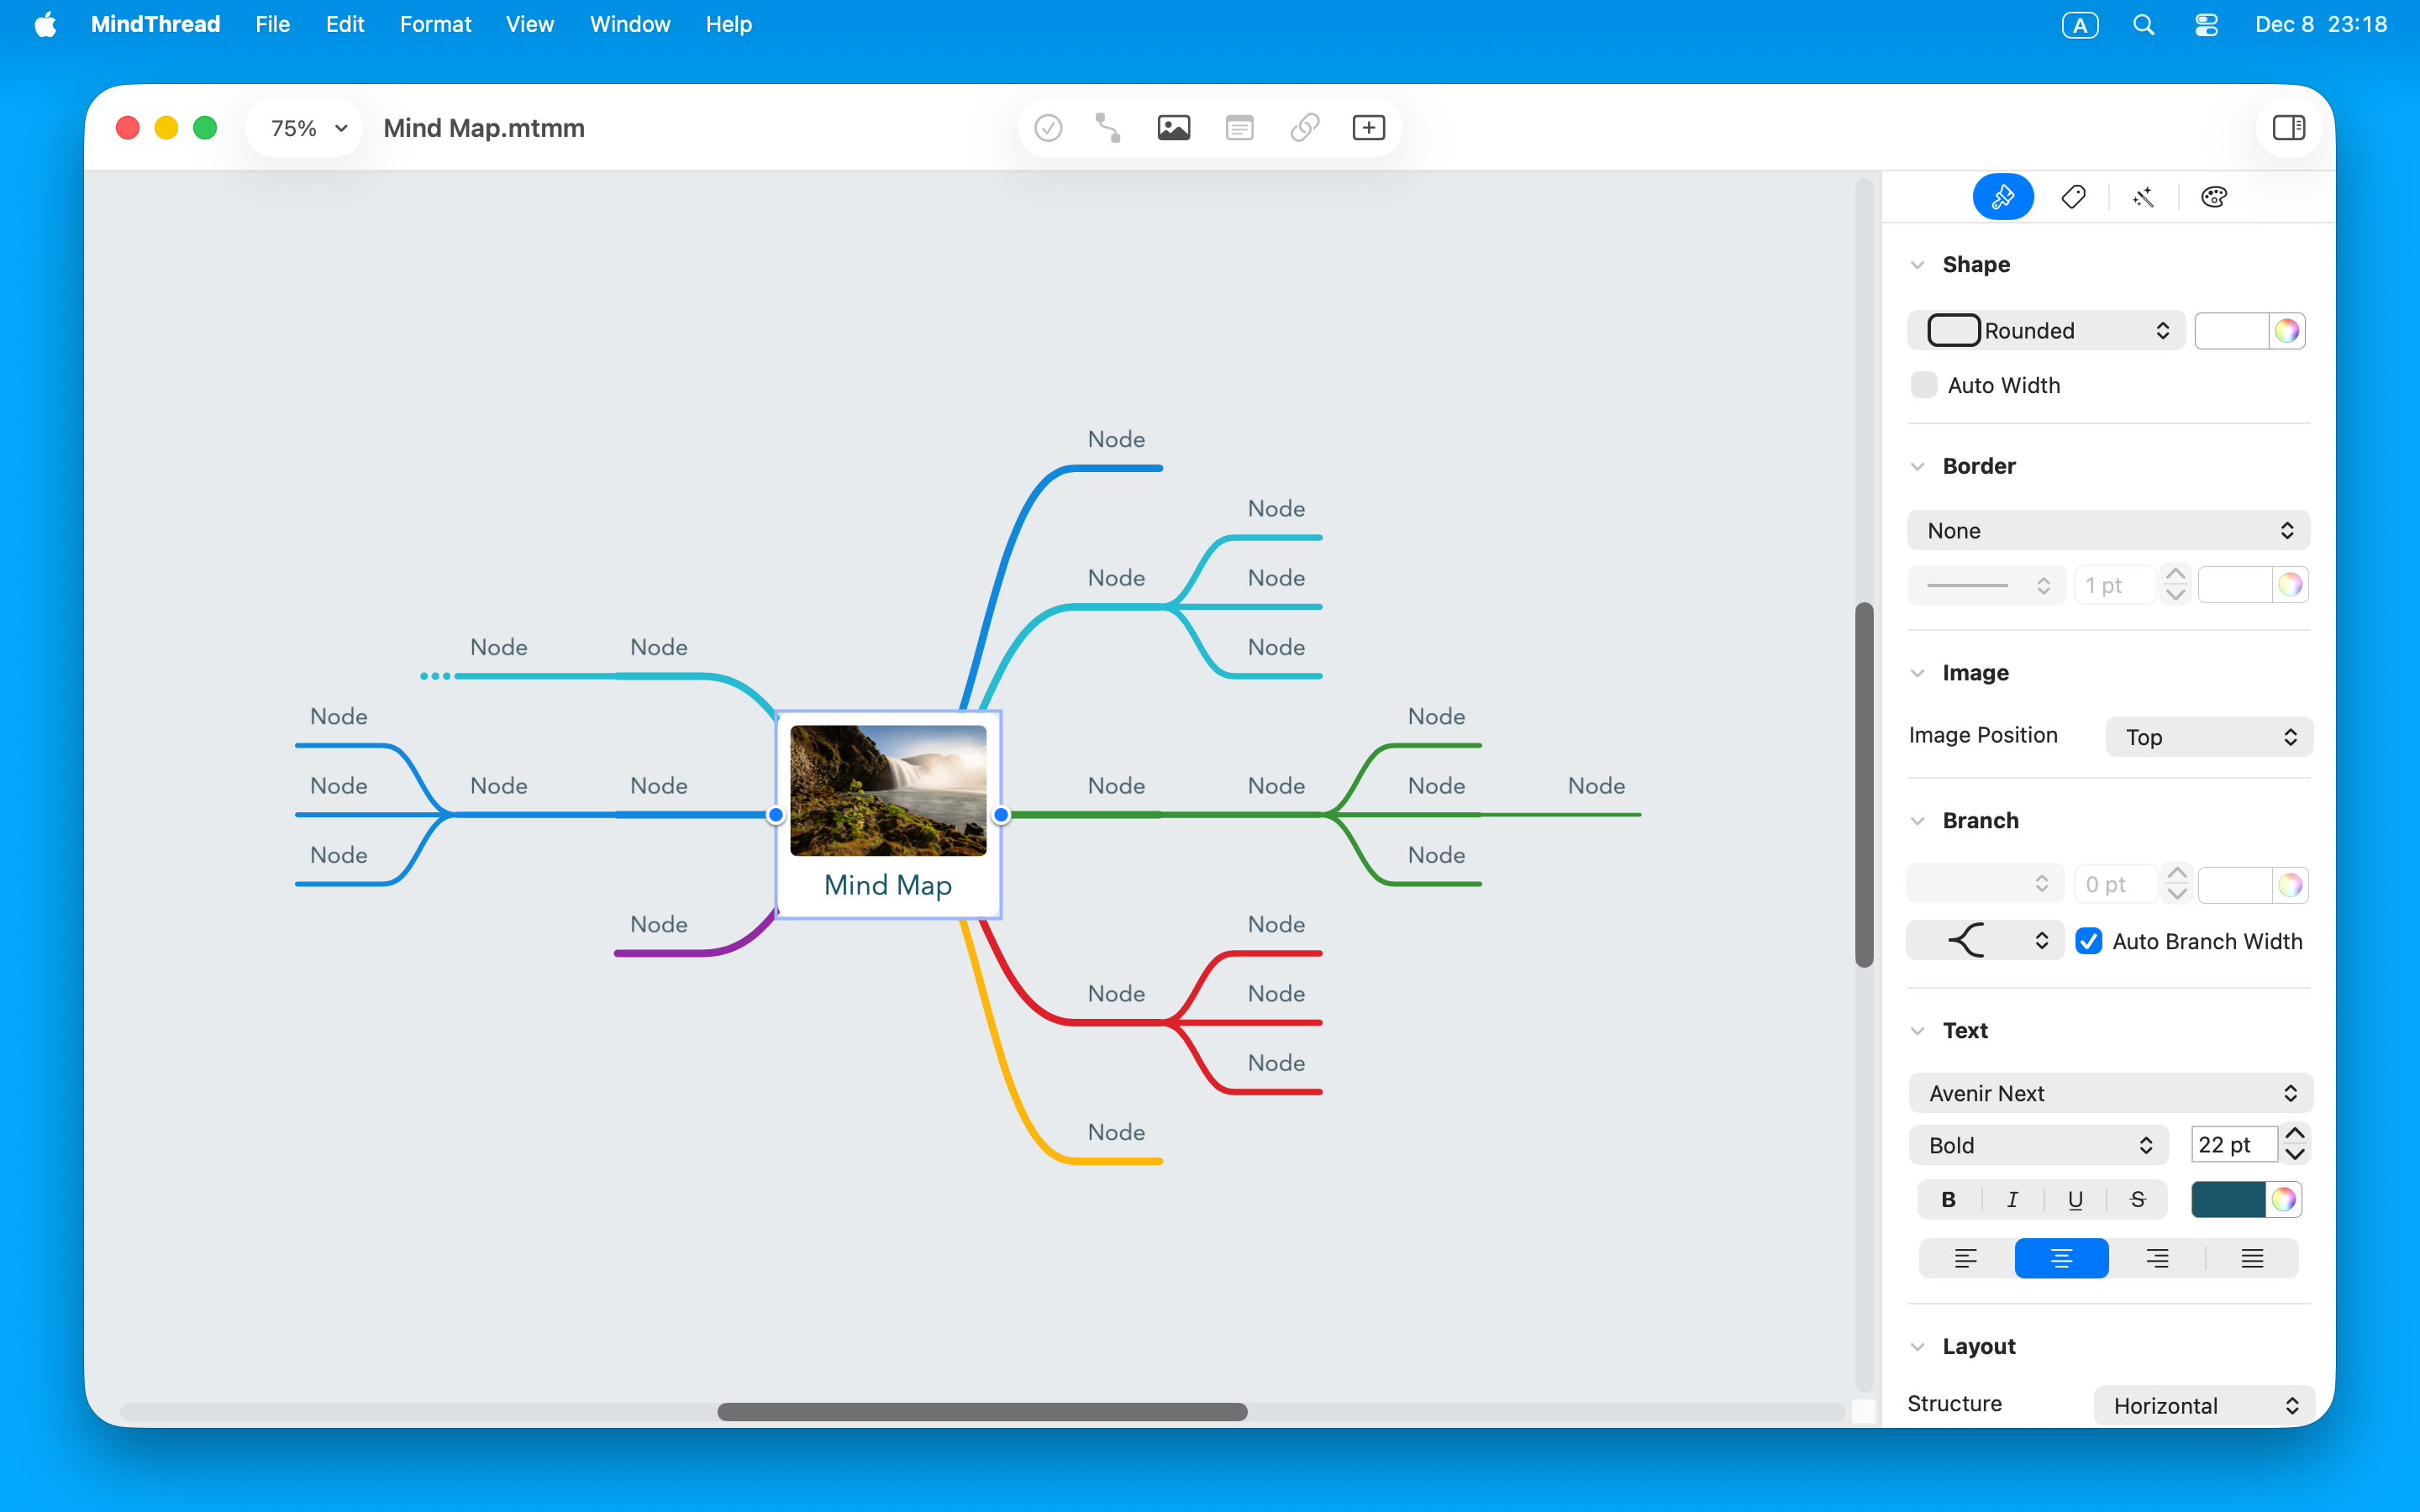The width and height of the screenshot is (2420, 1512).
Task: Insert image using toolbar picture icon
Action: pos(1173,128)
